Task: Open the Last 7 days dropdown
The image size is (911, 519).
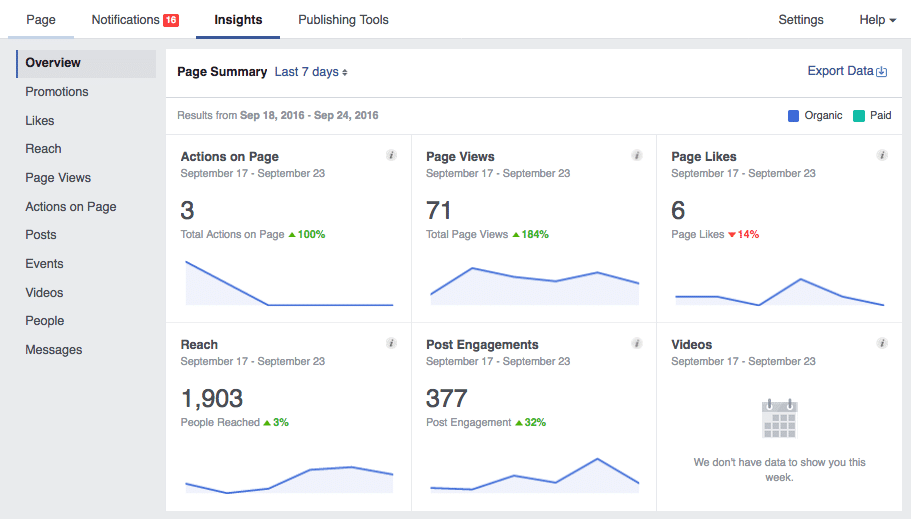Action: coord(311,72)
